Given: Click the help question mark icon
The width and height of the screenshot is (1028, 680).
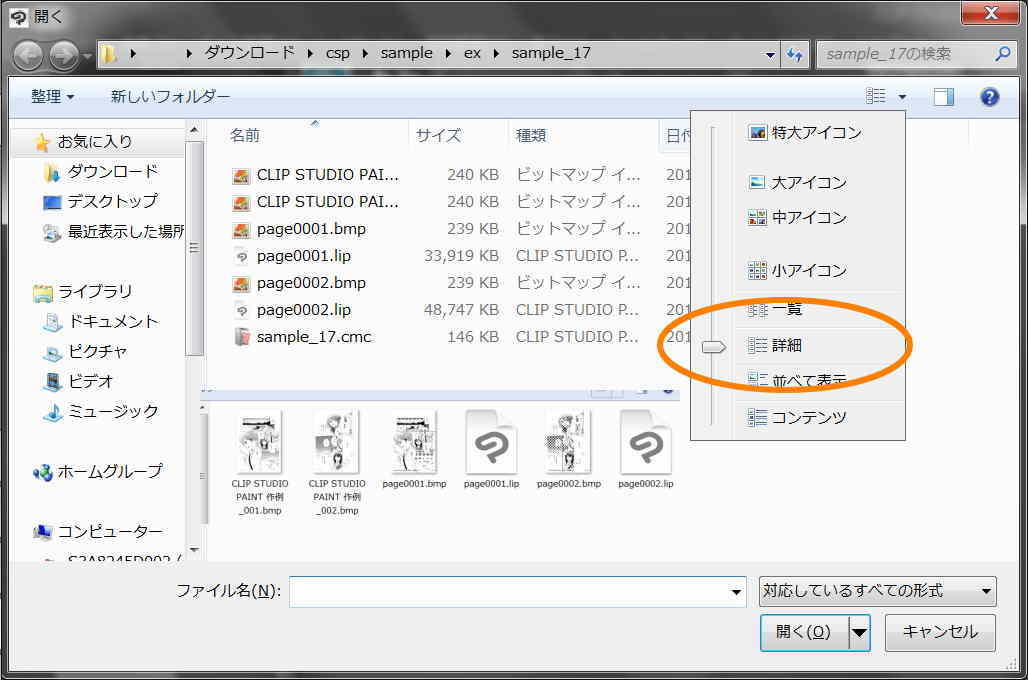Looking at the screenshot, I should click(x=989, y=97).
